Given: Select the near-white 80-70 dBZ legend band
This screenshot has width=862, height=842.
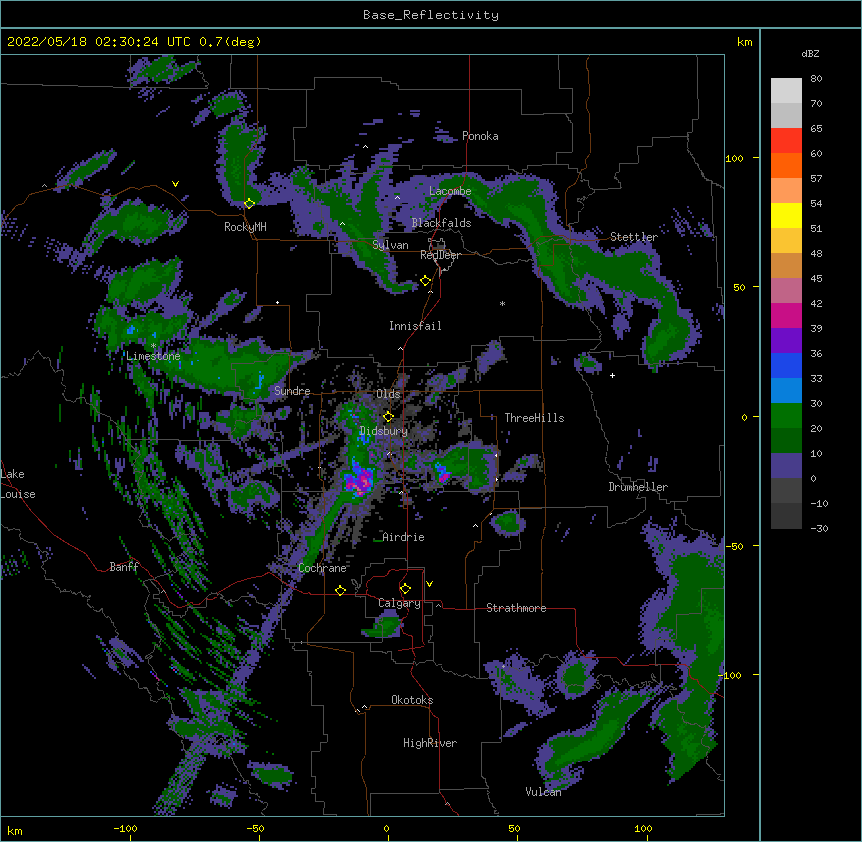Looking at the screenshot, I should (x=786, y=91).
